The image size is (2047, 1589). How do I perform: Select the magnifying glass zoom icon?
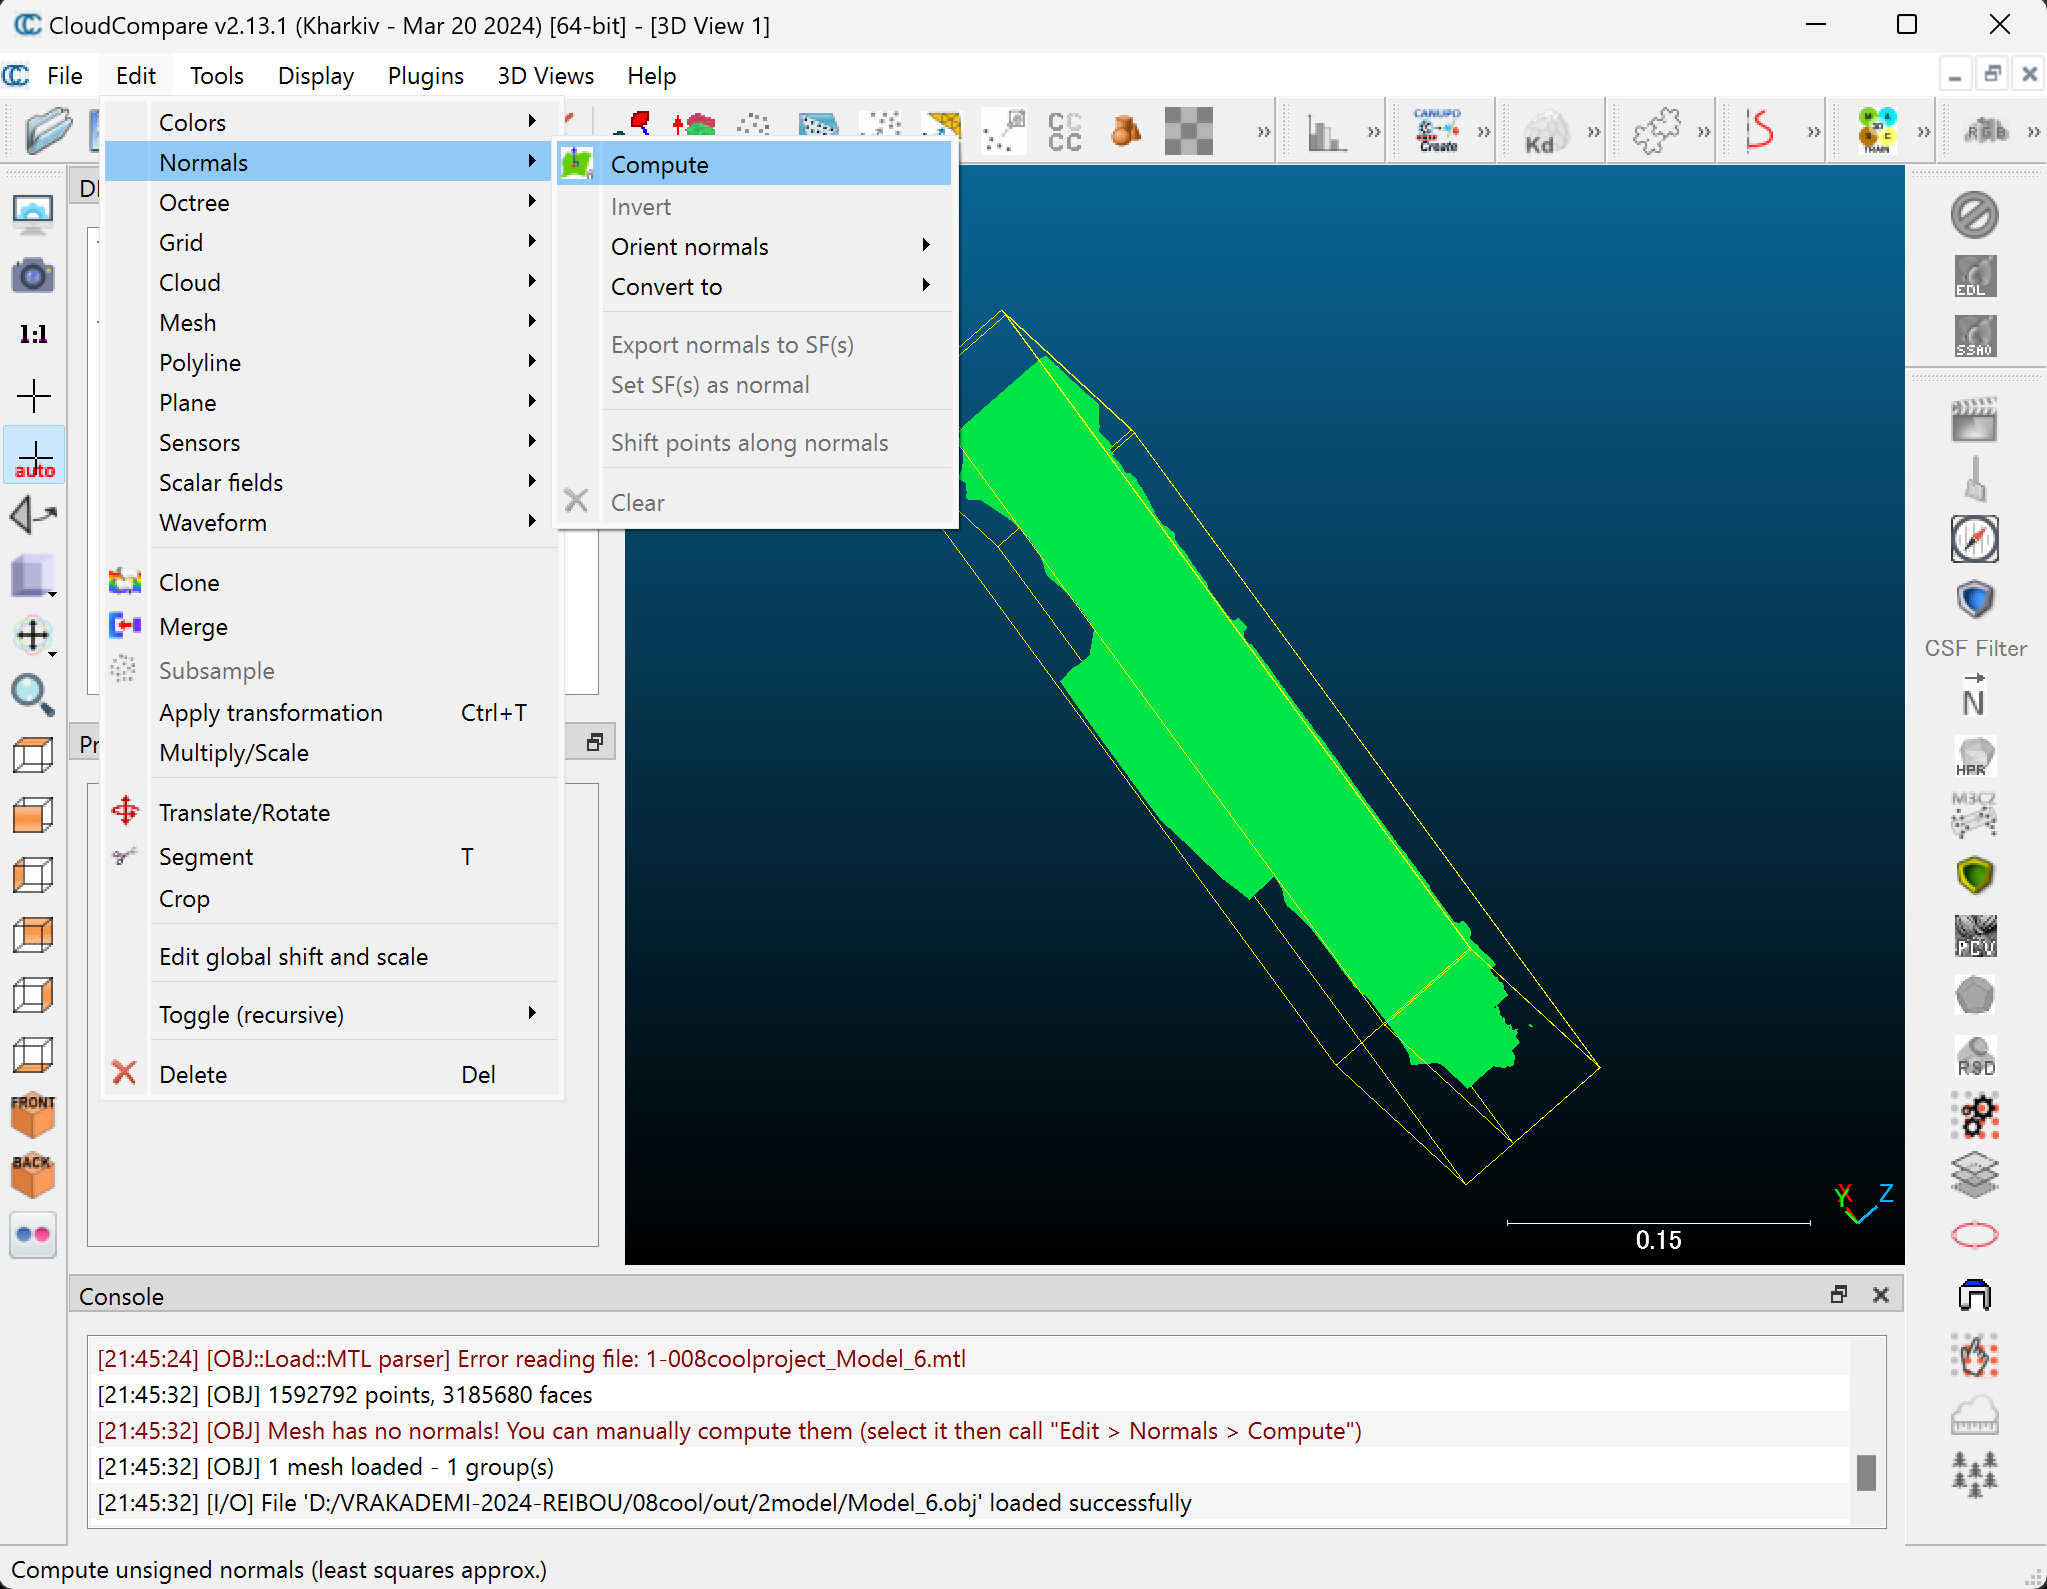click(32, 694)
